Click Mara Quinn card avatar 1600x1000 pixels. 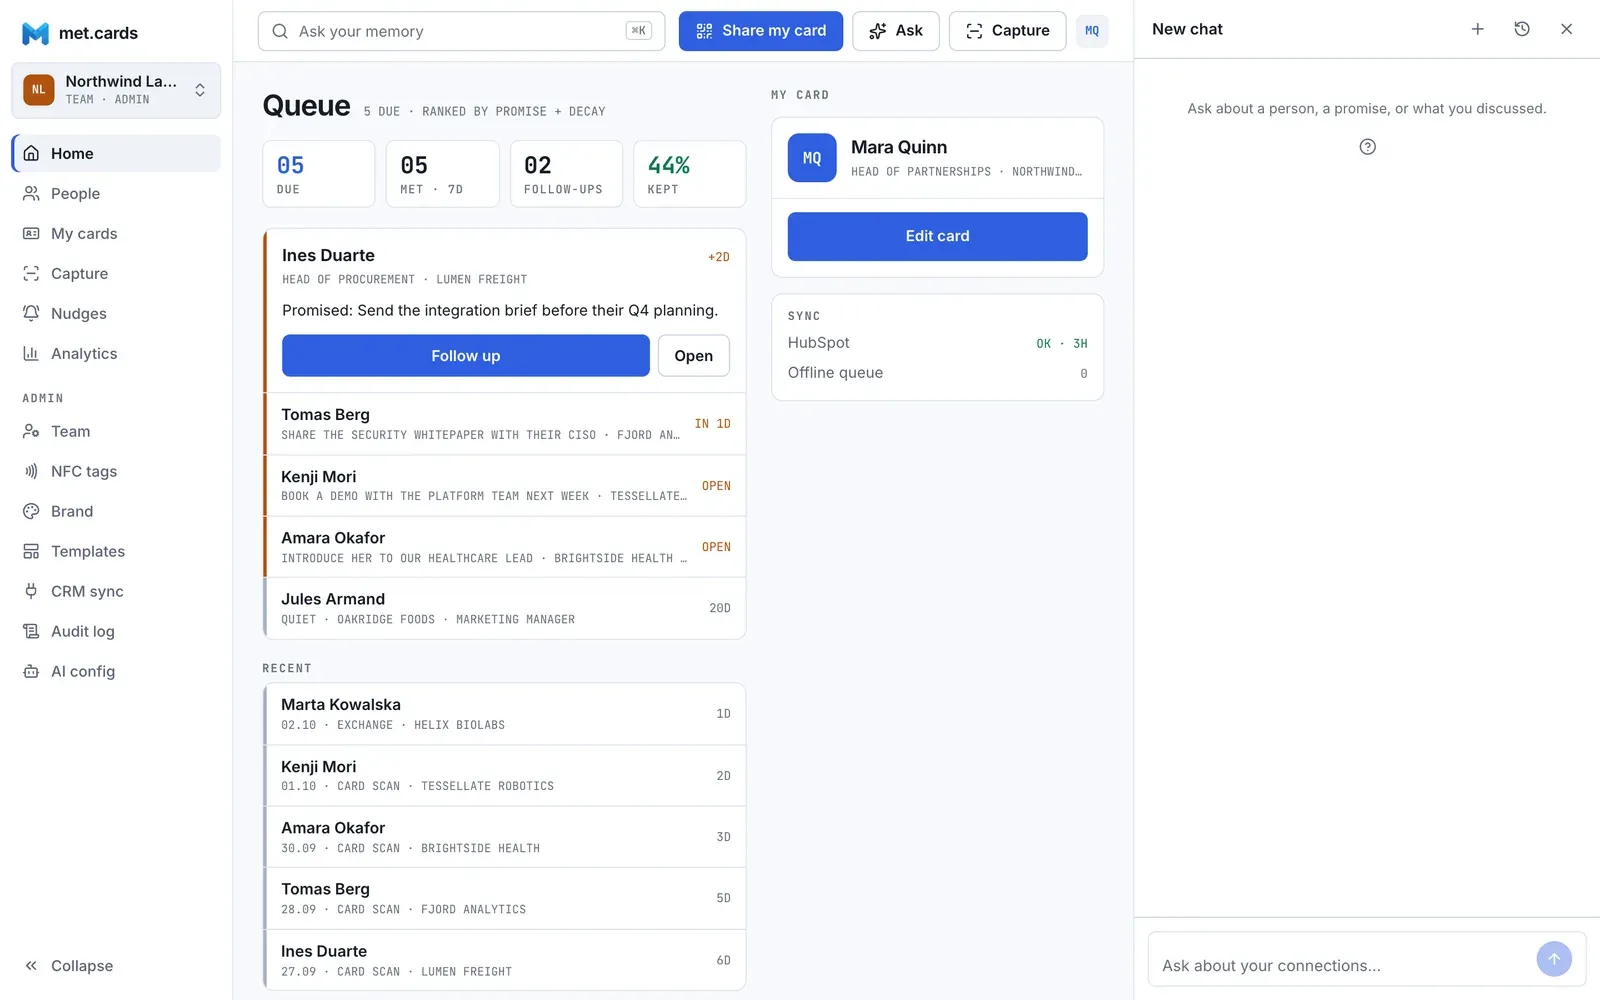pyautogui.click(x=812, y=158)
